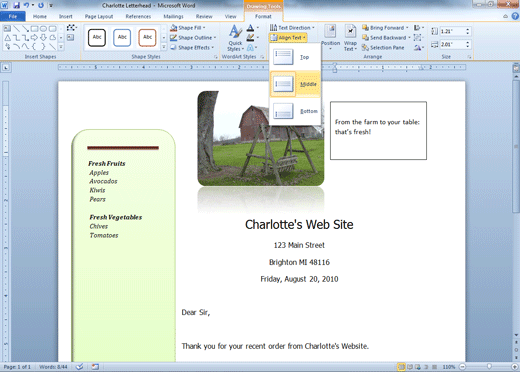The image size is (520, 372).
Task: Switch to Print Layout view button
Action: (x=402, y=367)
